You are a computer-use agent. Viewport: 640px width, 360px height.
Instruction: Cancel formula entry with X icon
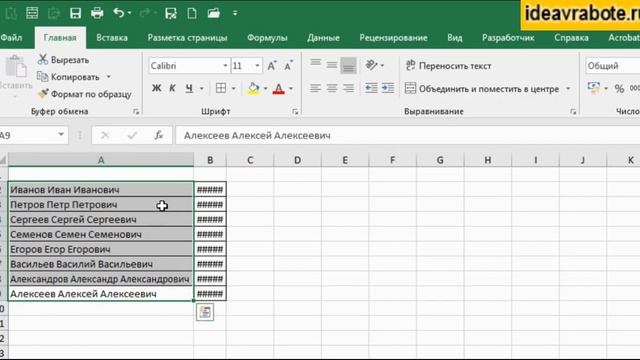point(105,135)
